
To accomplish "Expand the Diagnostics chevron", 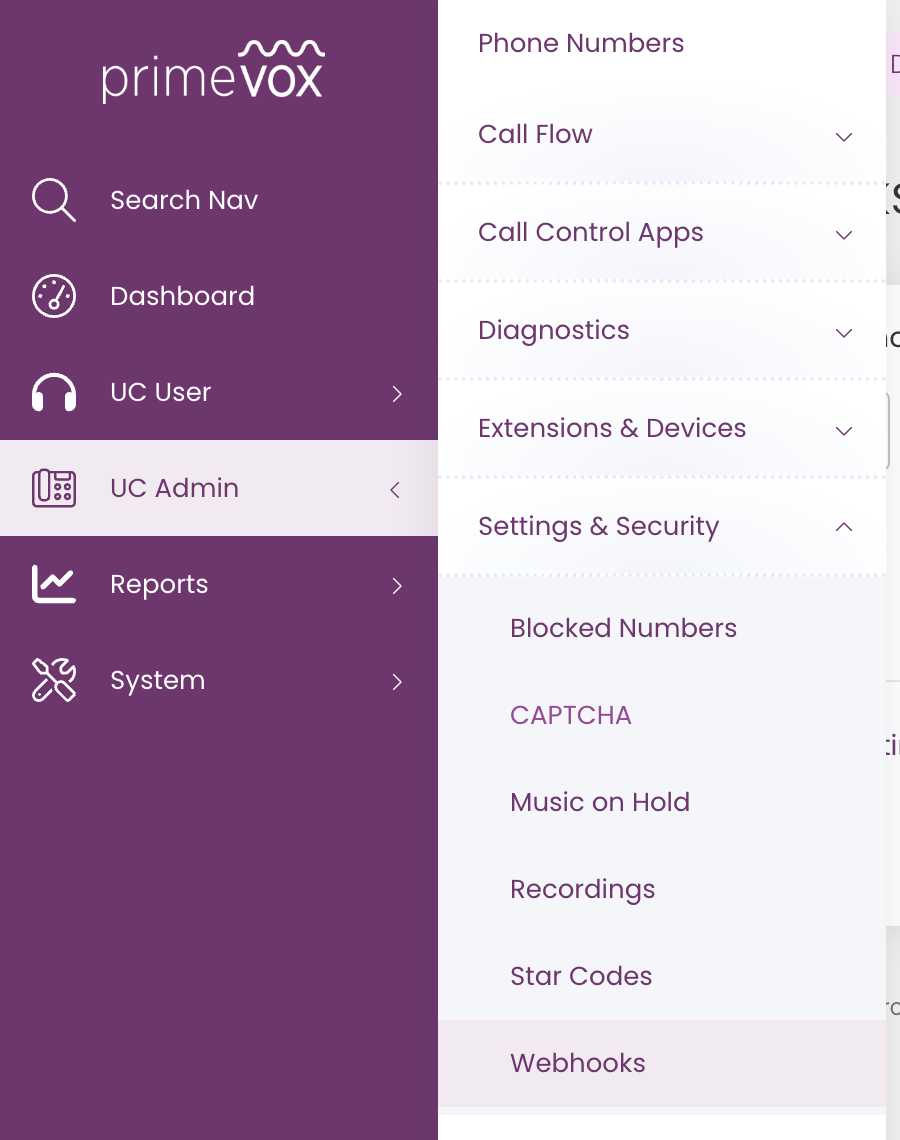I will [844, 333].
